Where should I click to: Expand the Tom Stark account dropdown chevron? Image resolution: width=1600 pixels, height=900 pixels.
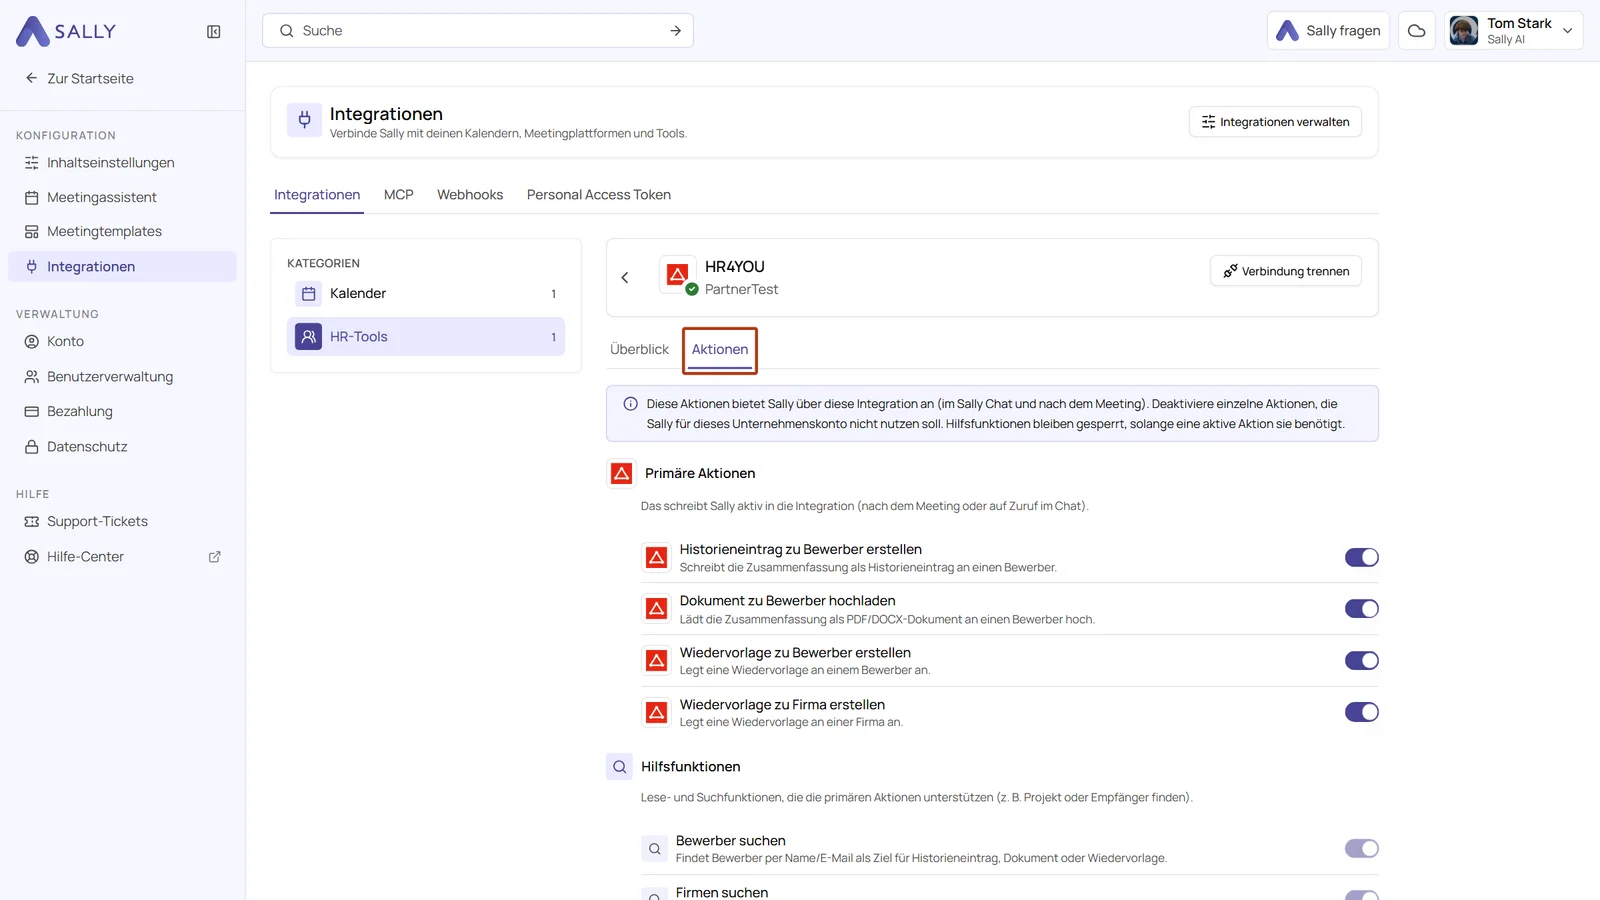(1567, 31)
